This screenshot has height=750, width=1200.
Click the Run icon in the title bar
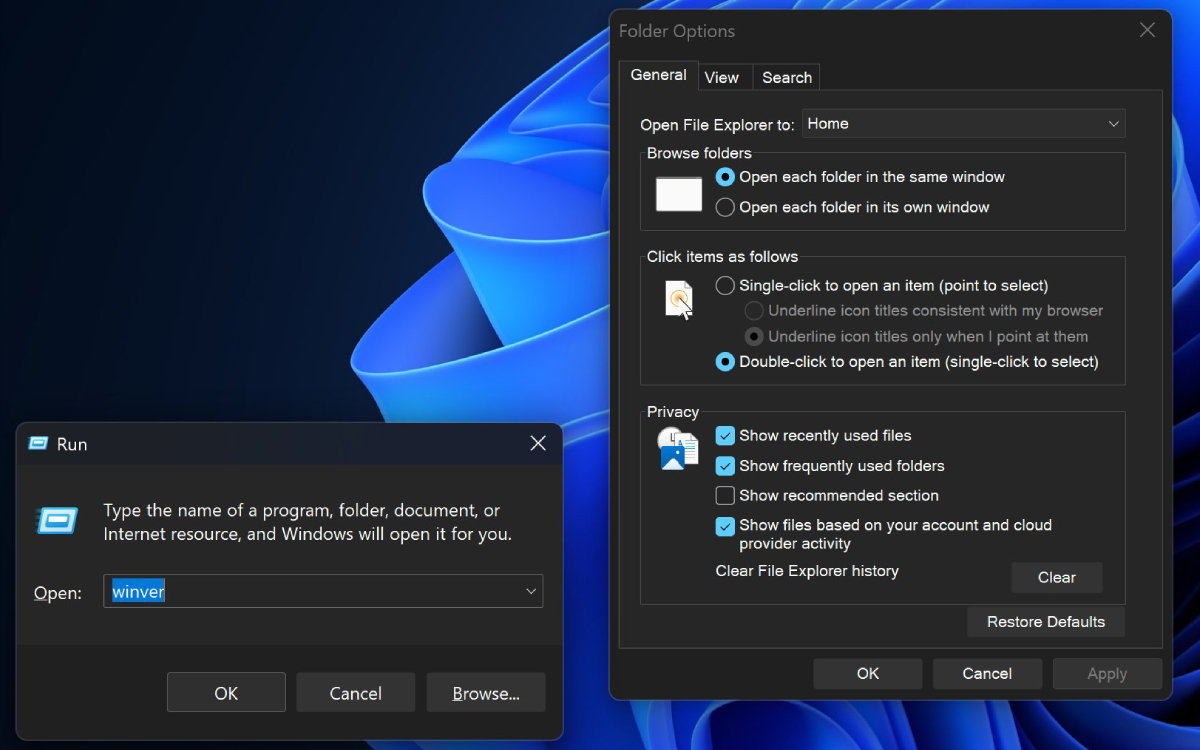pos(35,443)
